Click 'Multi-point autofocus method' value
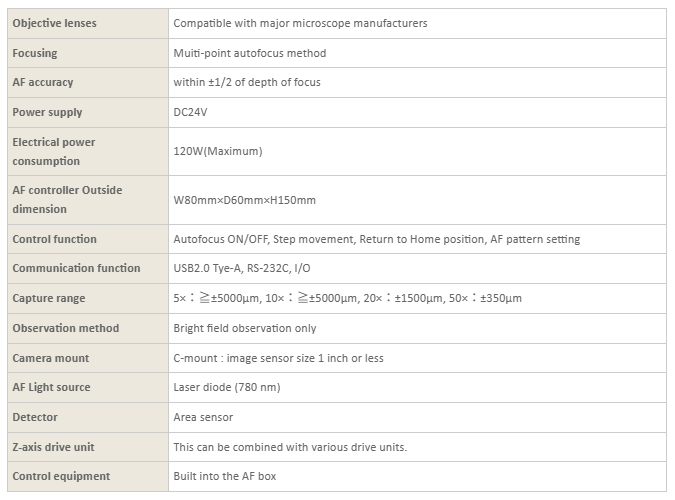The image size is (675, 500). (249, 53)
